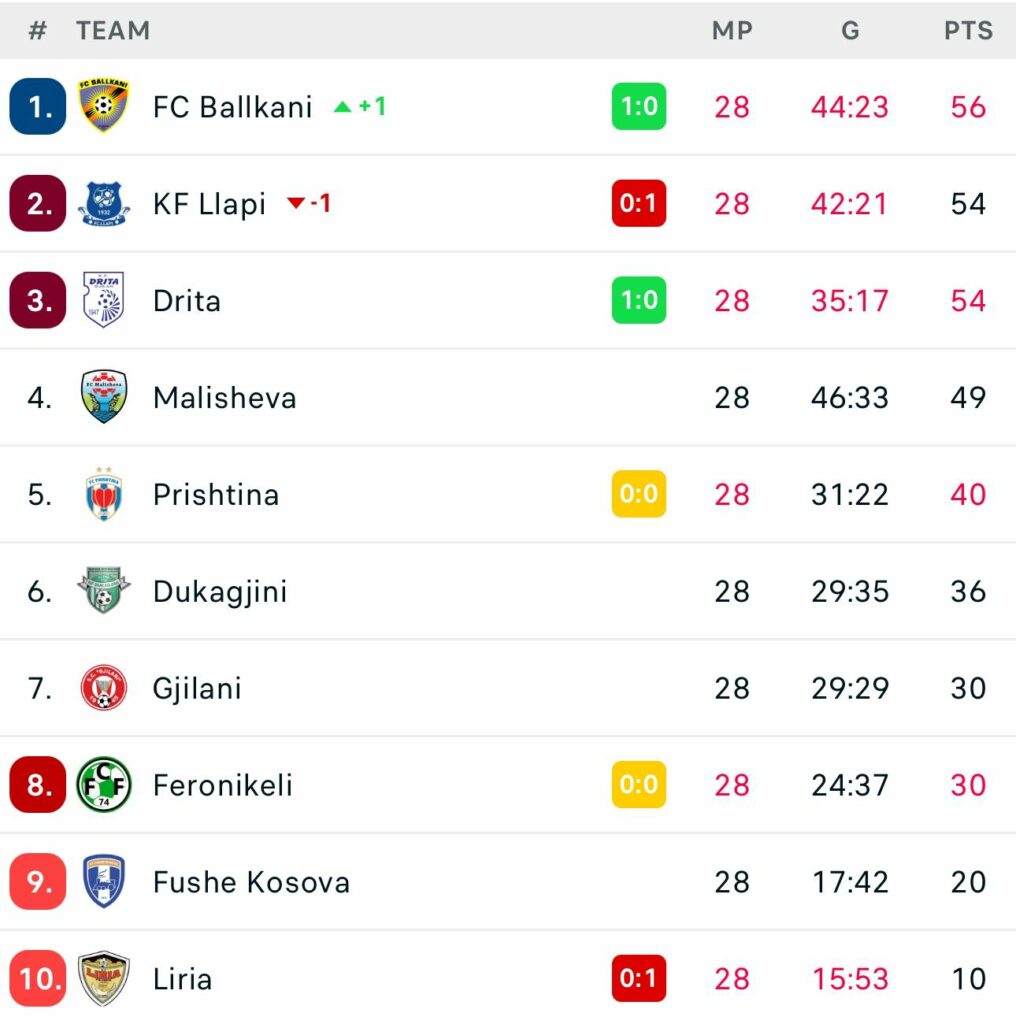Click the KF Llapi team logo
The height and width of the screenshot is (1024, 1016).
[x=104, y=204]
